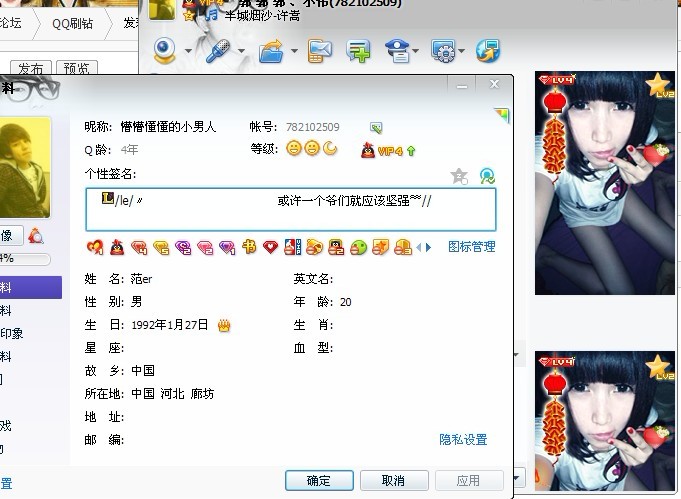Viewport: 681px width, 499px height.
Task: Click the 取消 cancel button
Action: point(394,480)
